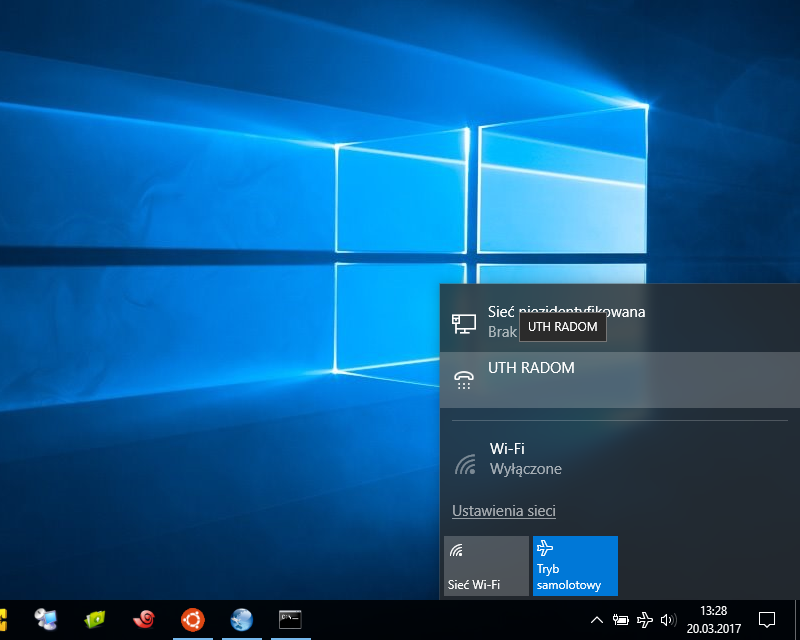Toggle the Sieć Wi-Fi quick action tile
This screenshot has width=800, height=640.
tap(486, 566)
